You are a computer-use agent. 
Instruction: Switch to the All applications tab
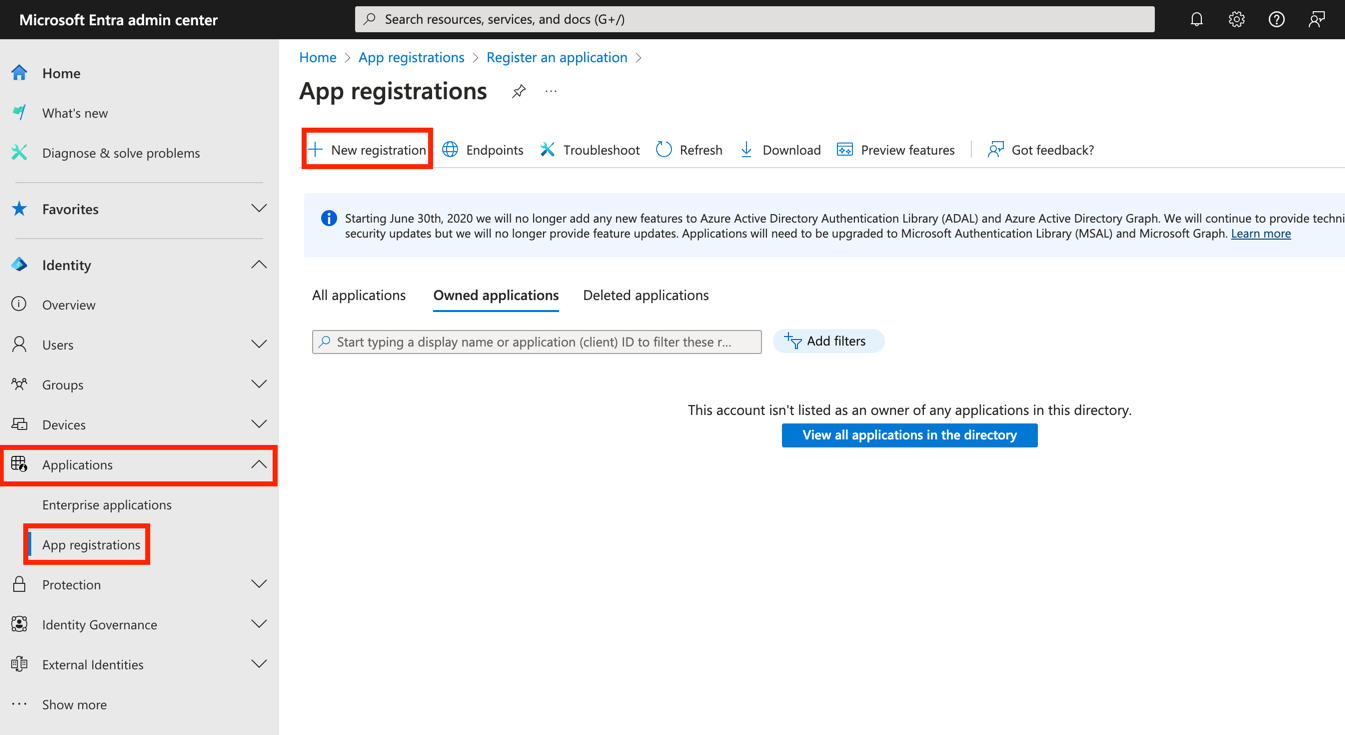pyautogui.click(x=359, y=295)
